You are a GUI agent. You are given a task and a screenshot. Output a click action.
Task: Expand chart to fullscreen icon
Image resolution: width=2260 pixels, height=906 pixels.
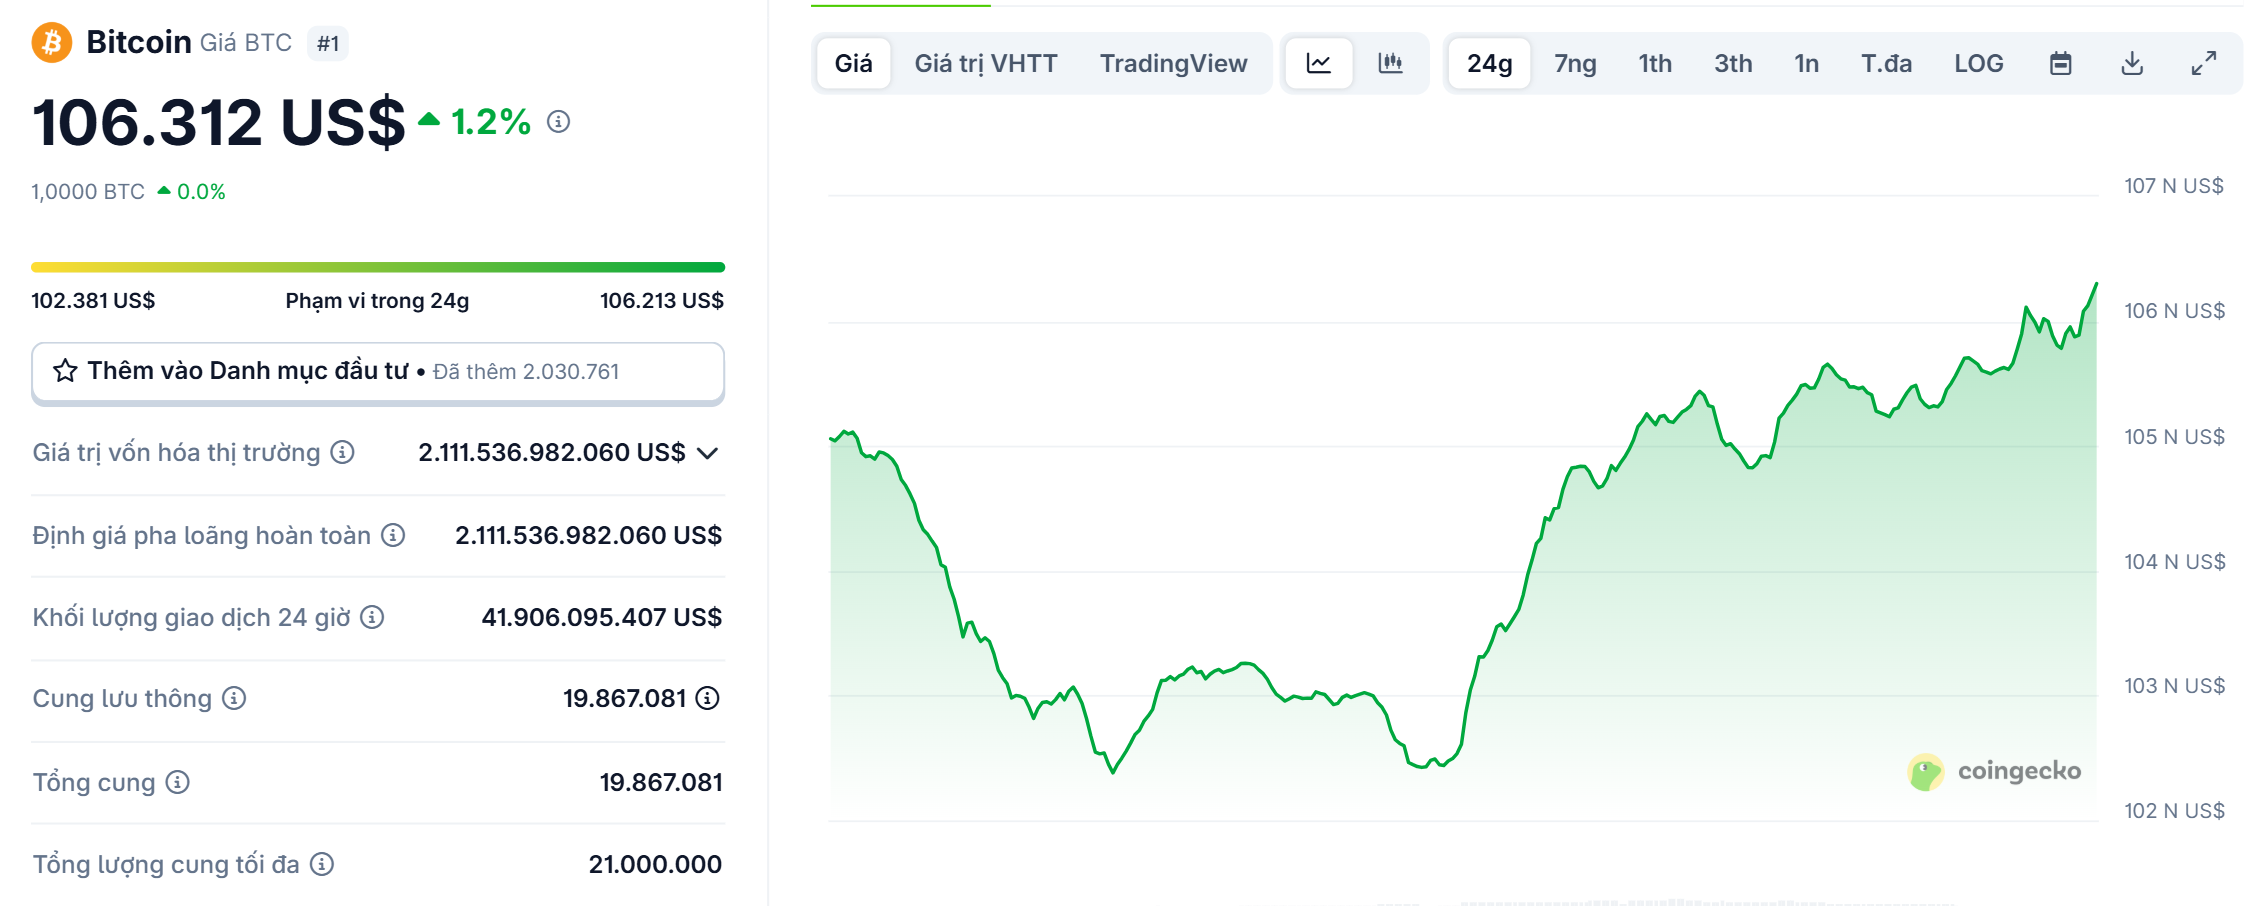click(x=2204, y=64)
